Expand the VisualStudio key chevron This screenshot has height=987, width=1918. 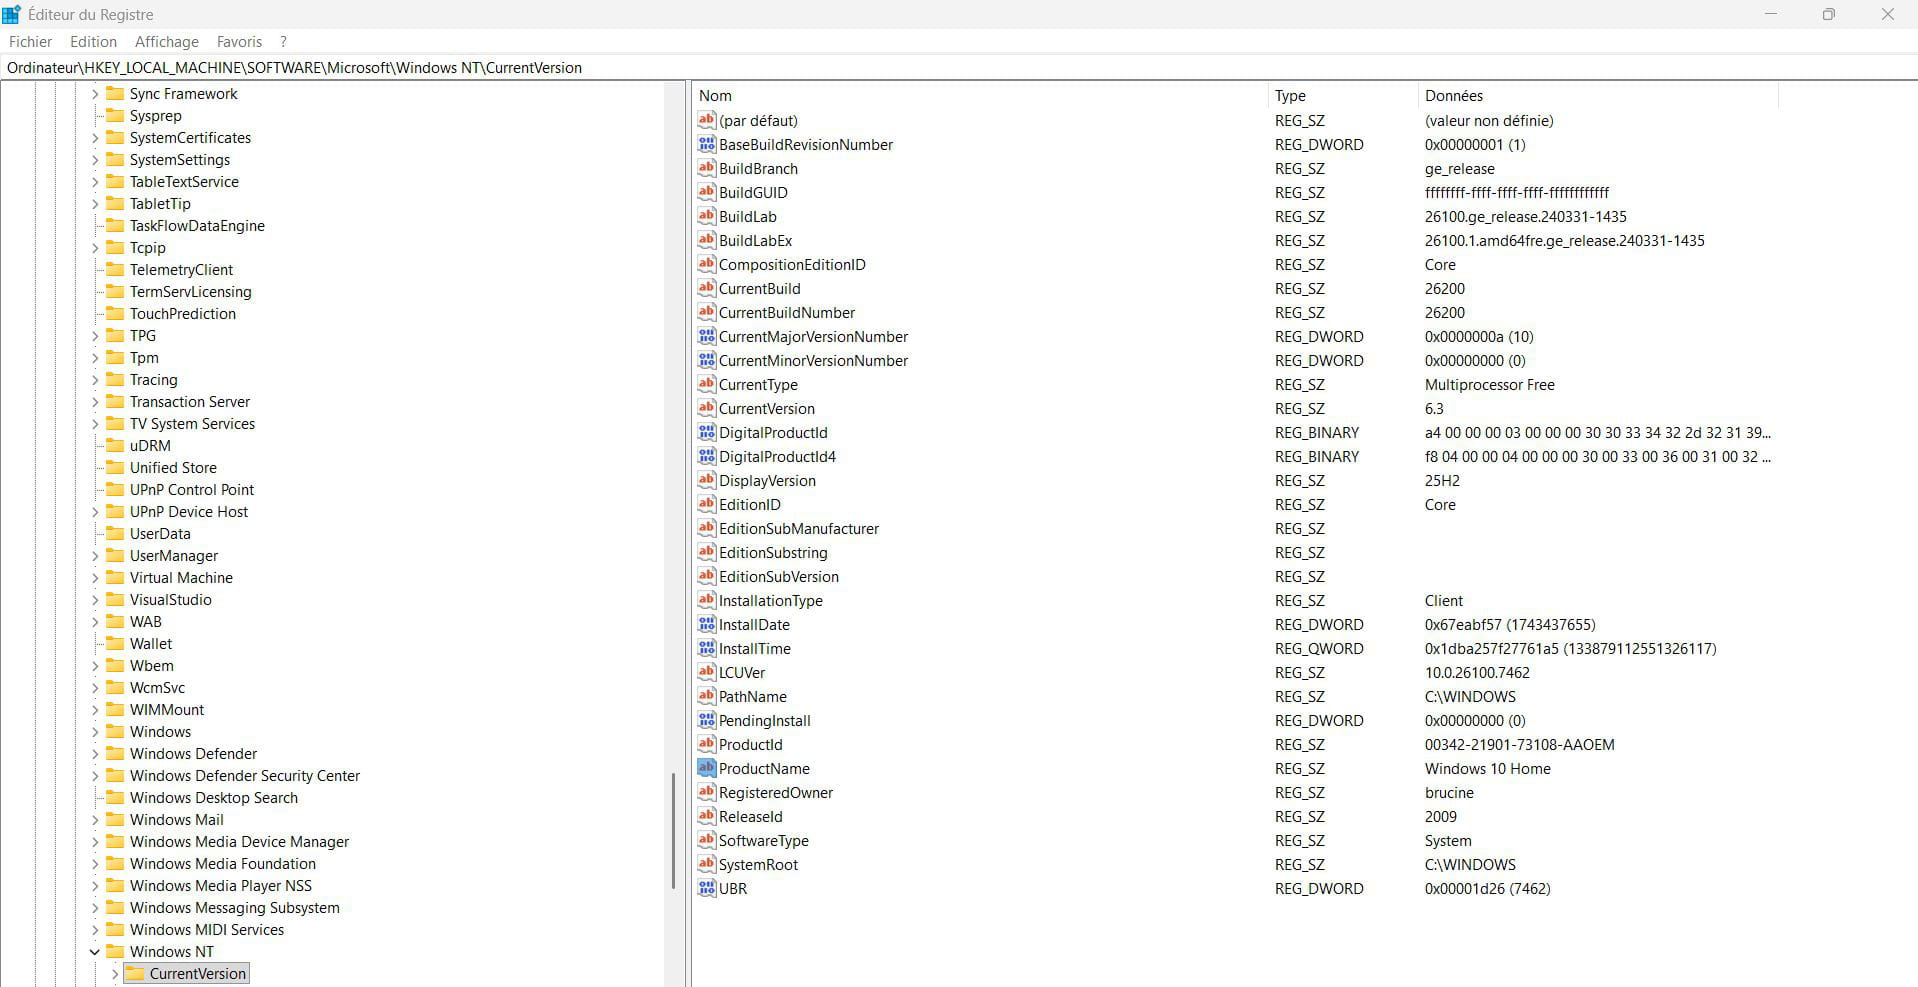[95, 600]
